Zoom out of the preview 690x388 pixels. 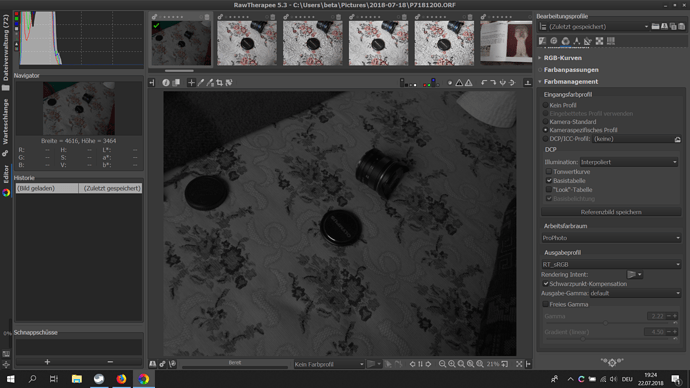click(x=442, y=364)
